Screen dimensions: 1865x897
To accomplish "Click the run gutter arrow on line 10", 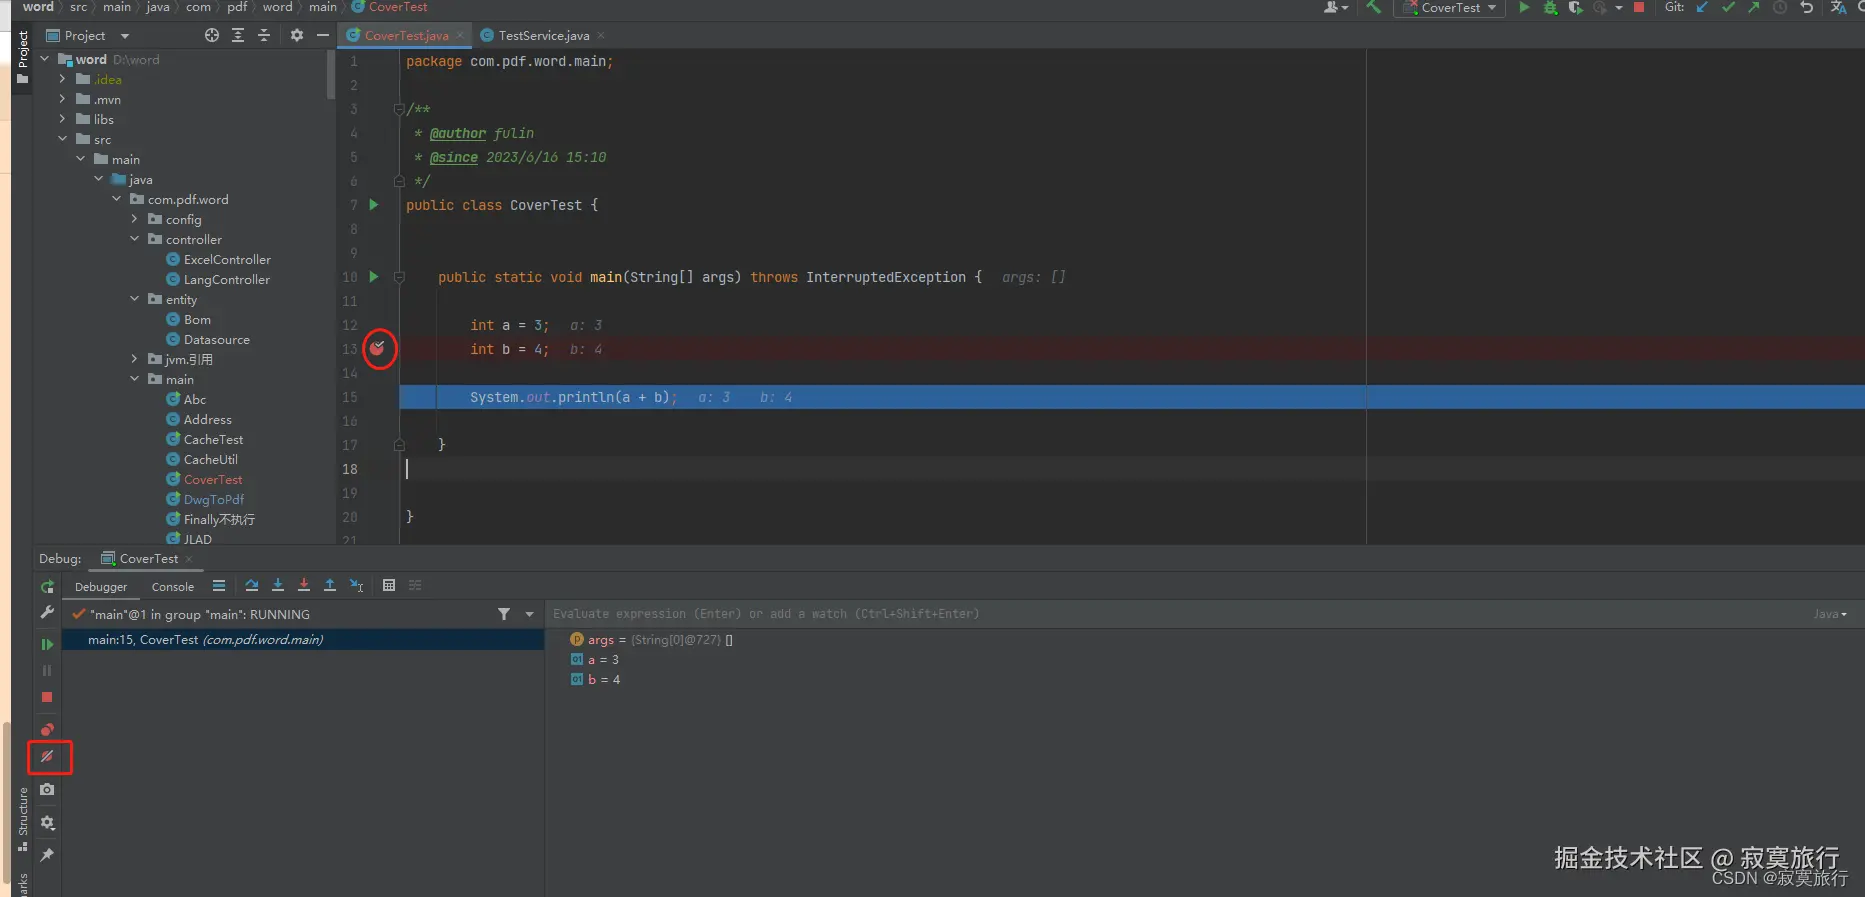I will click(x=374, y=276).
